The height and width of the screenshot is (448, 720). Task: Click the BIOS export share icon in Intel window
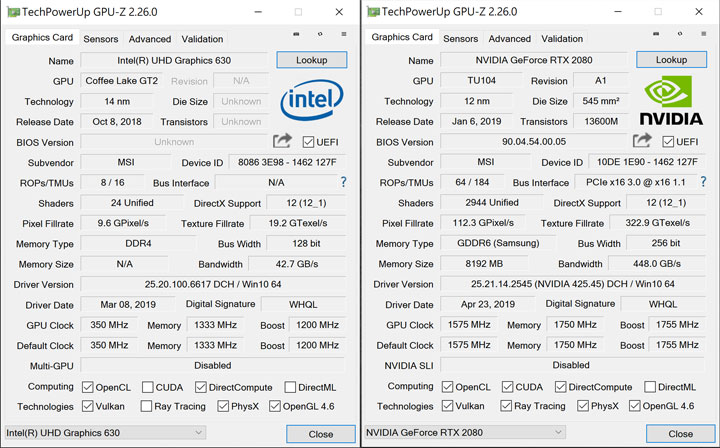tap(282, 141)
